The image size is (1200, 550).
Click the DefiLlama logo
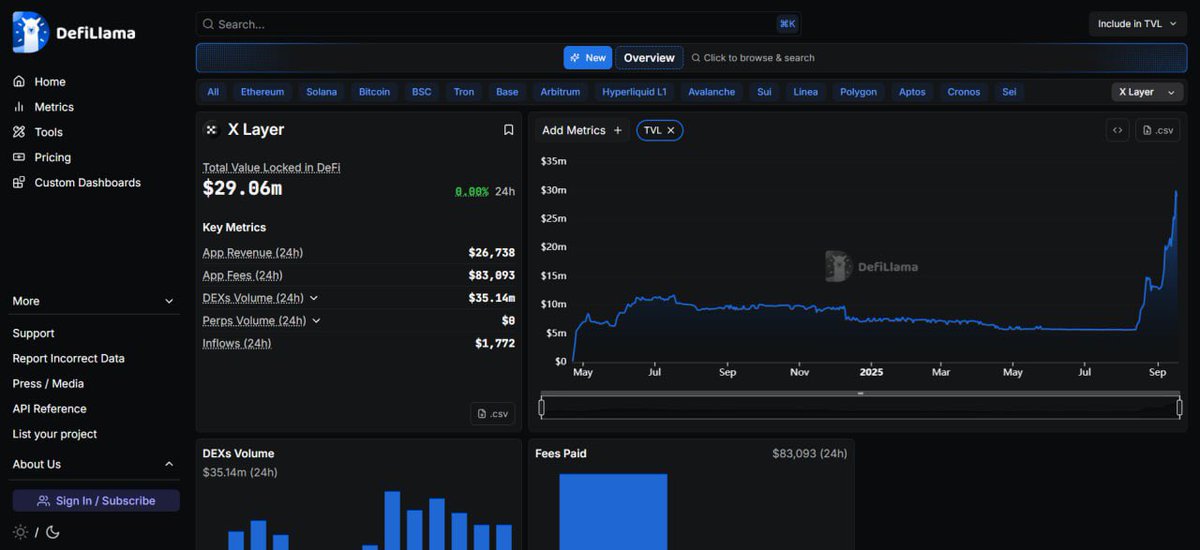[74, 32]
